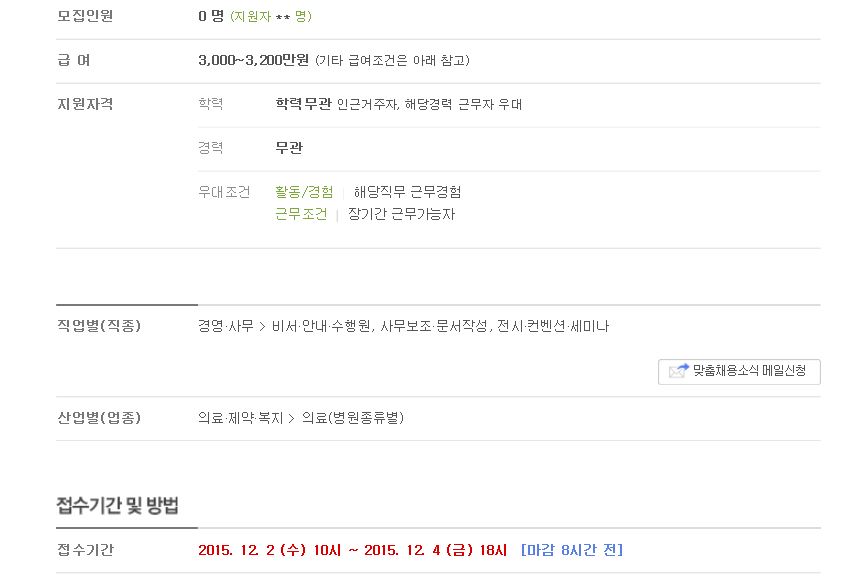Viewport: 853px width, 578px height.
Task: Click the green 근무조건 label
Action: click(301, 214)
